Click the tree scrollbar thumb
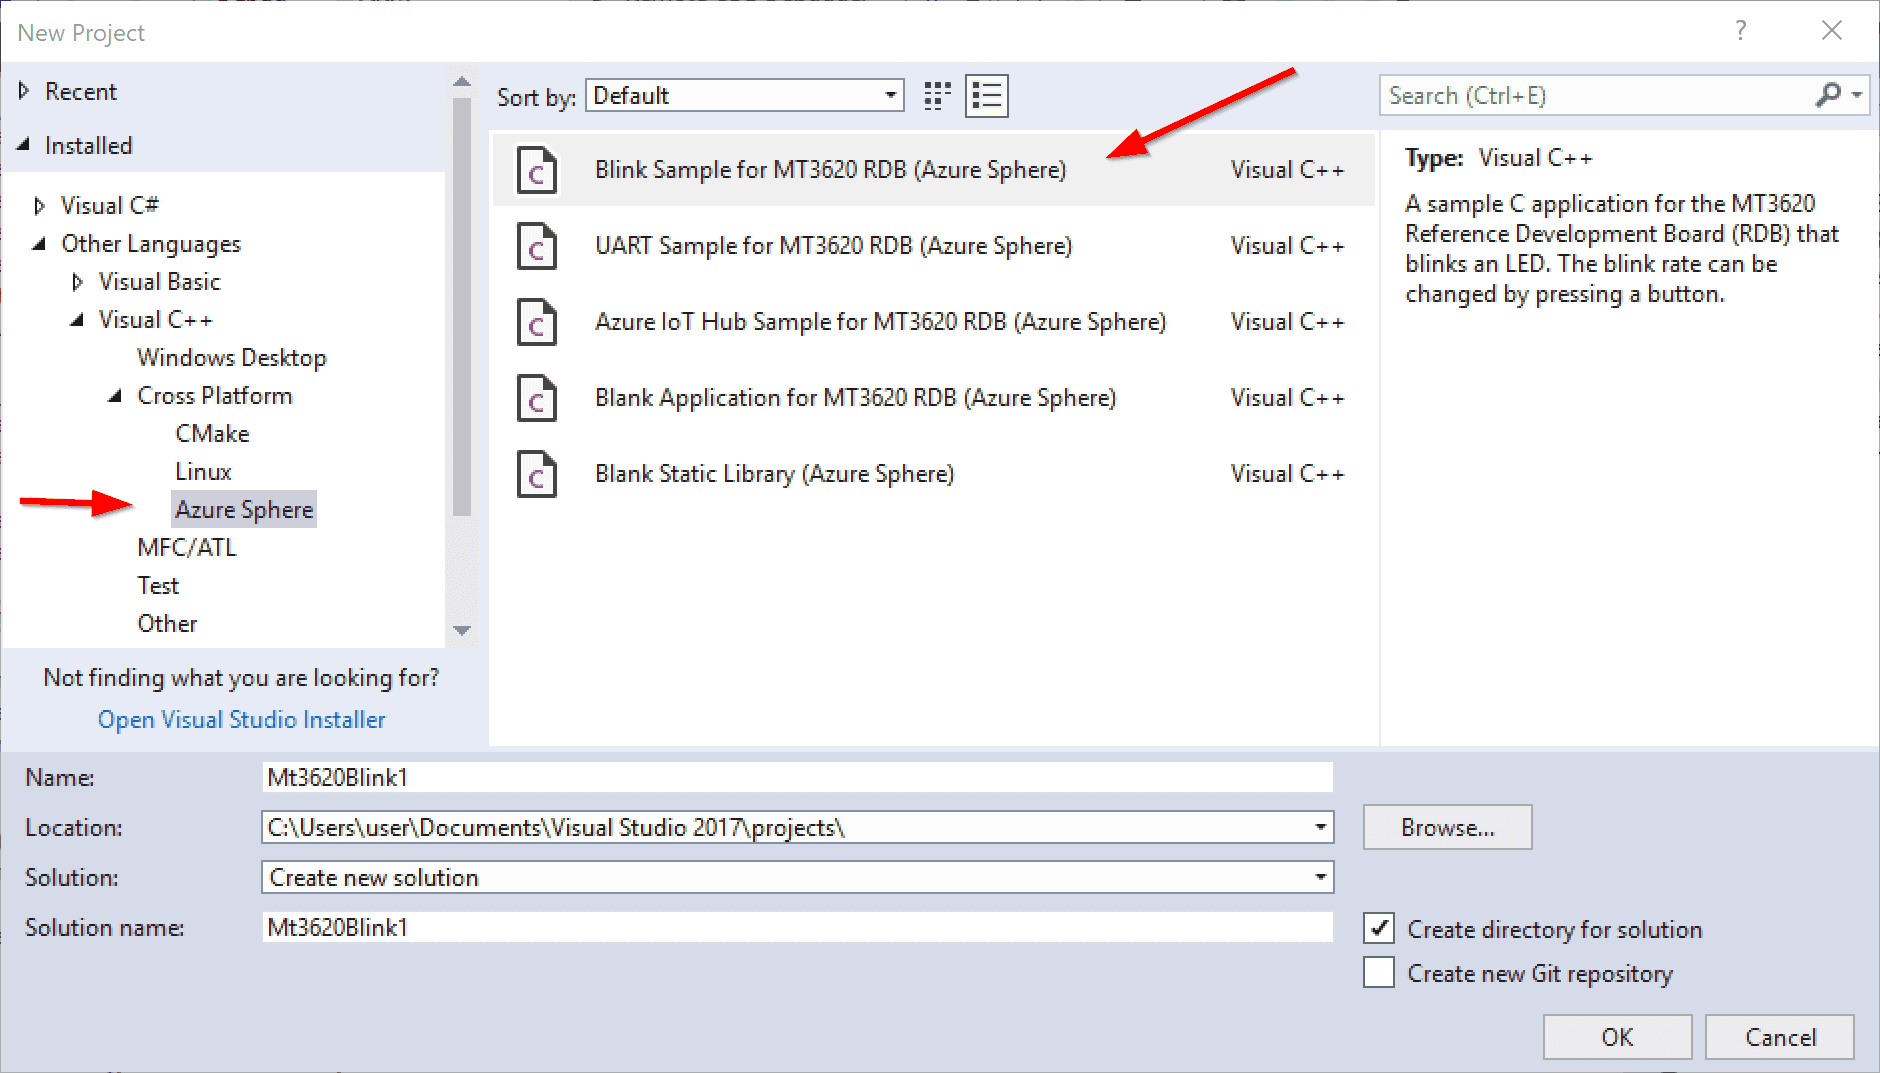 tap(462, 306)
